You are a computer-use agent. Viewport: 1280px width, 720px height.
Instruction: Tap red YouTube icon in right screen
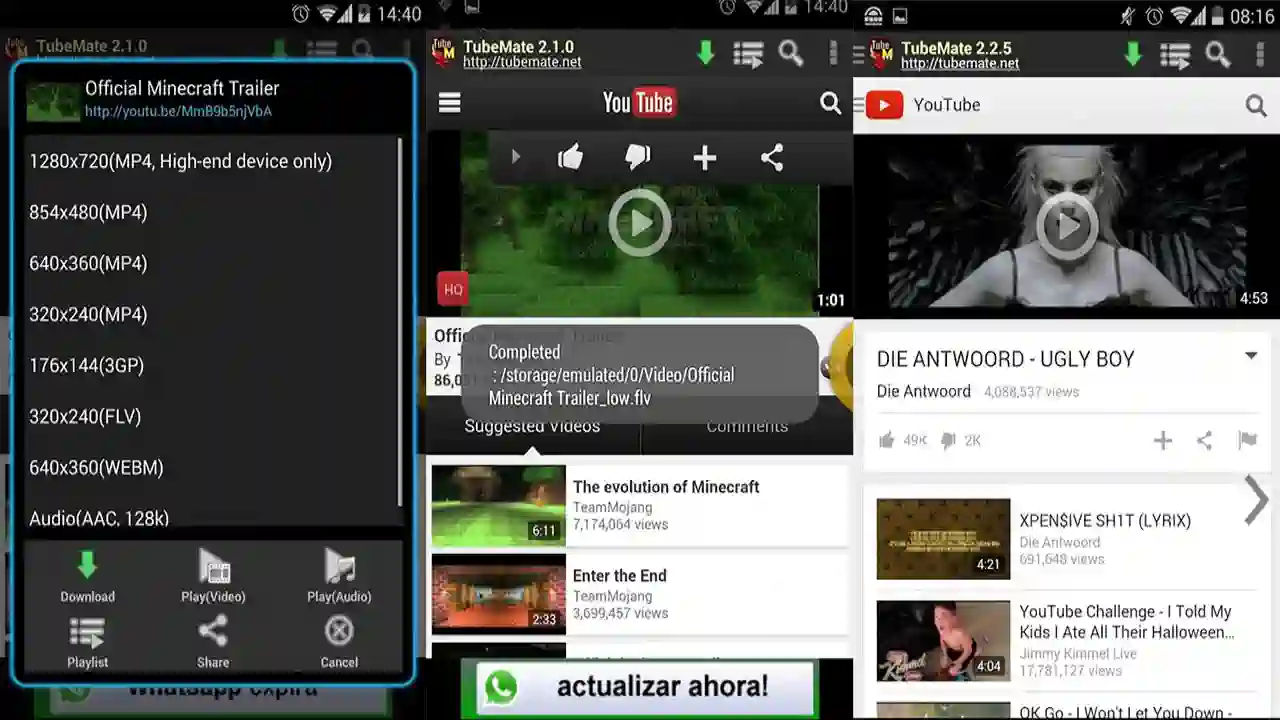tap(884, 104)
